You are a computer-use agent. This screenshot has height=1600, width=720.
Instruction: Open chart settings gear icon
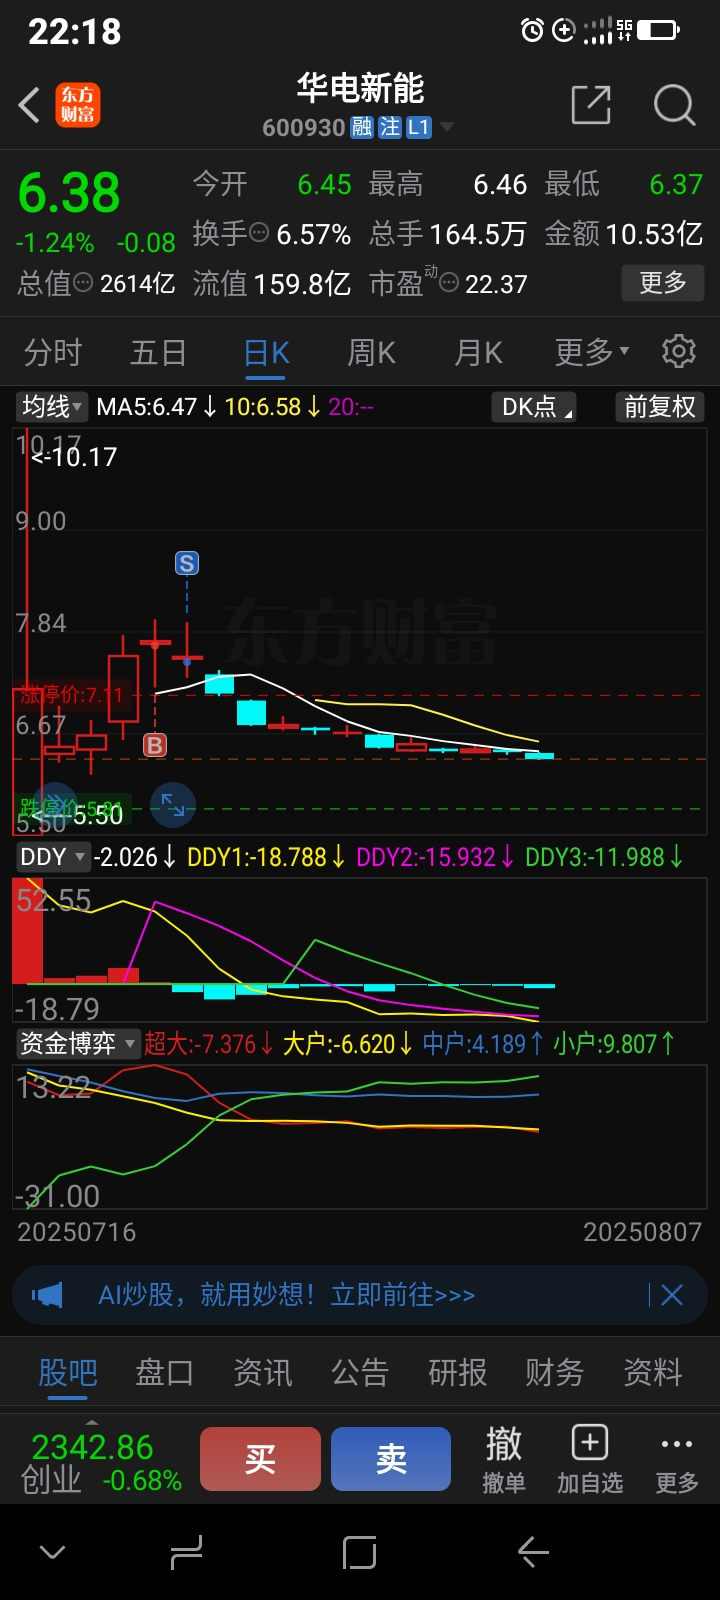point(679,352)
